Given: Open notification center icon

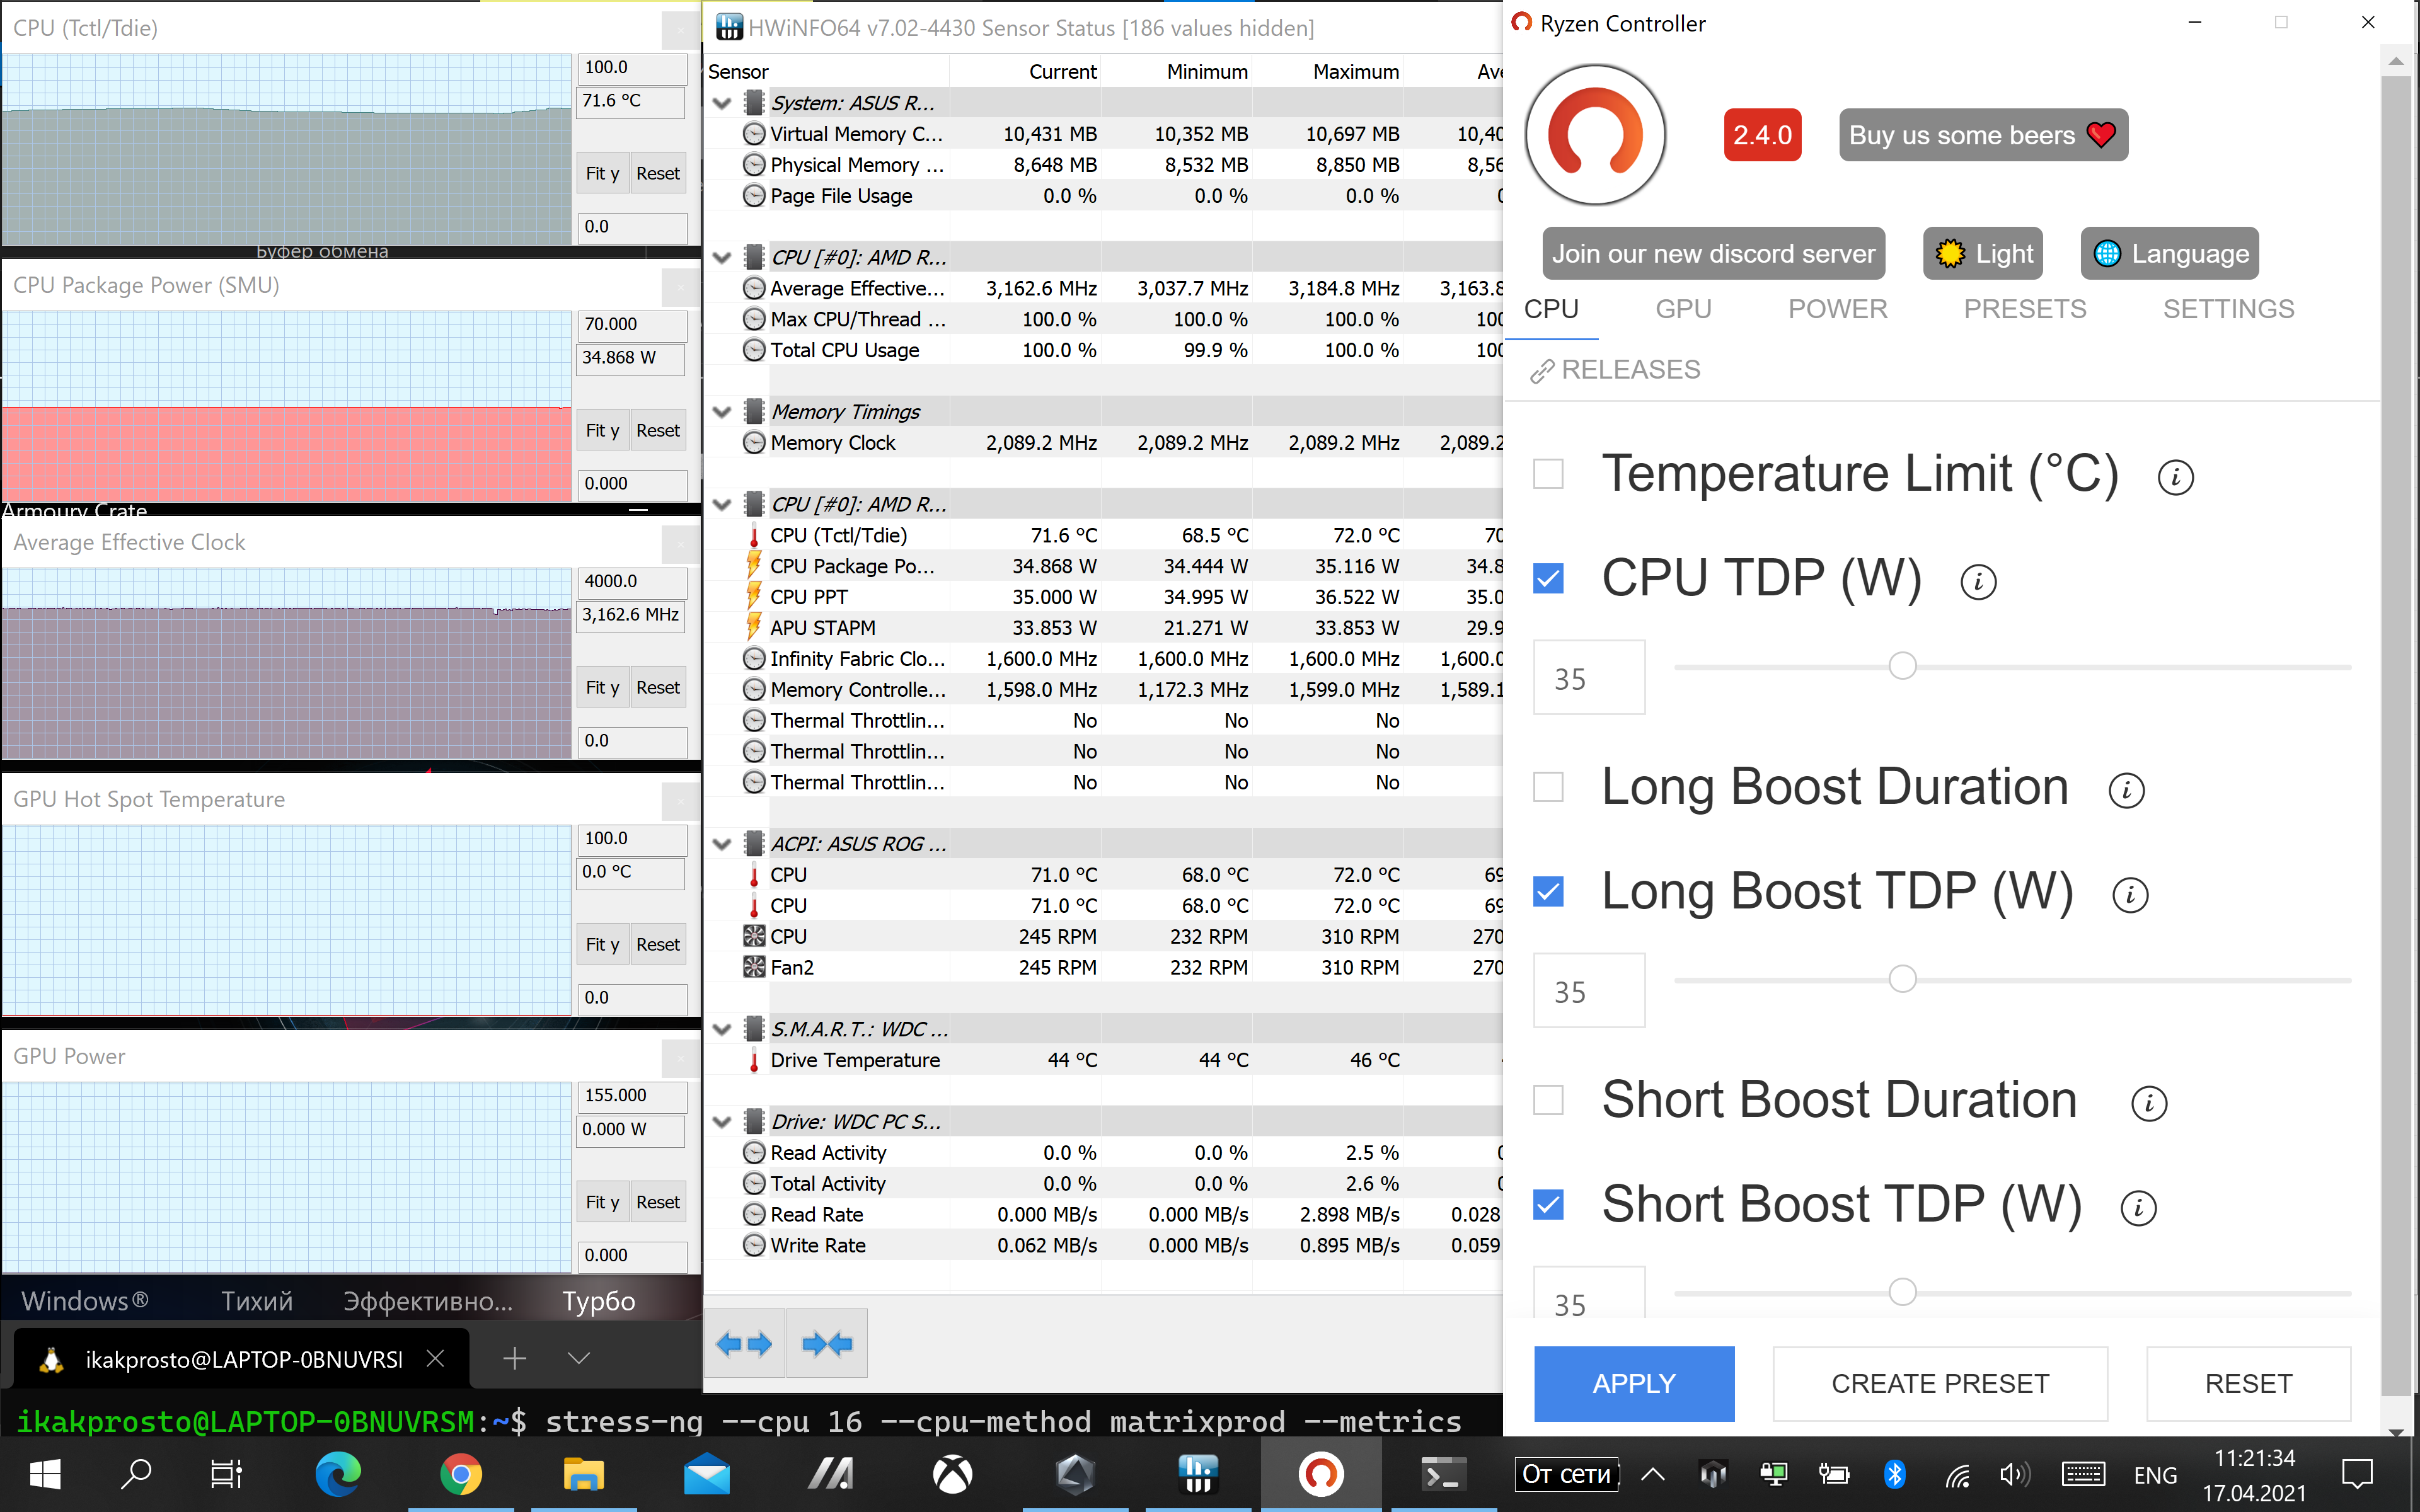Looking at the screenshot, I should [x=2358, y=1474].
